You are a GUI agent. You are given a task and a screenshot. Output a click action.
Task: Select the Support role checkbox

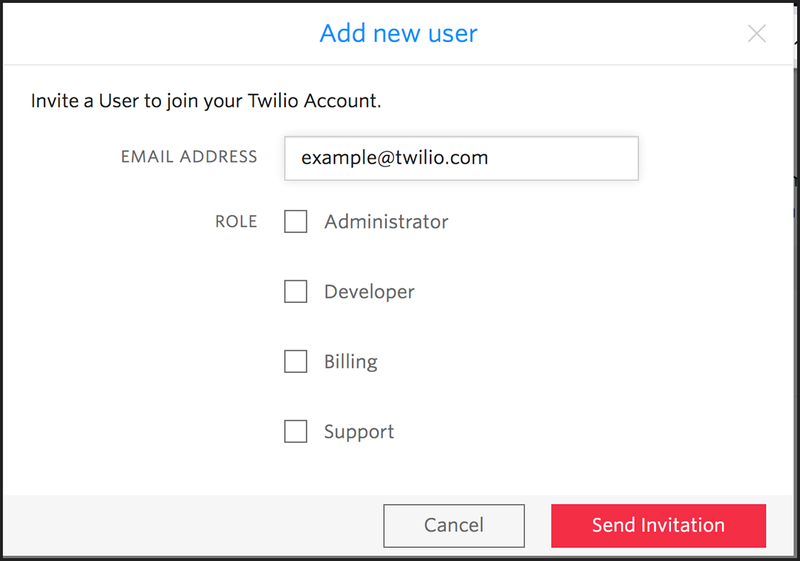coord(295,431)
